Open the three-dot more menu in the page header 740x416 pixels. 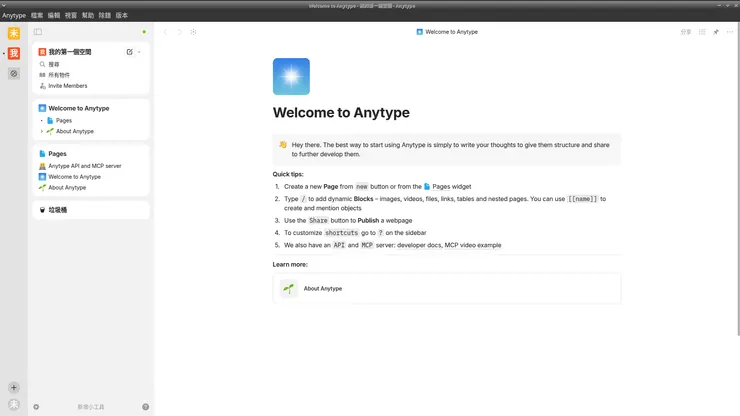tap(730, 32)
